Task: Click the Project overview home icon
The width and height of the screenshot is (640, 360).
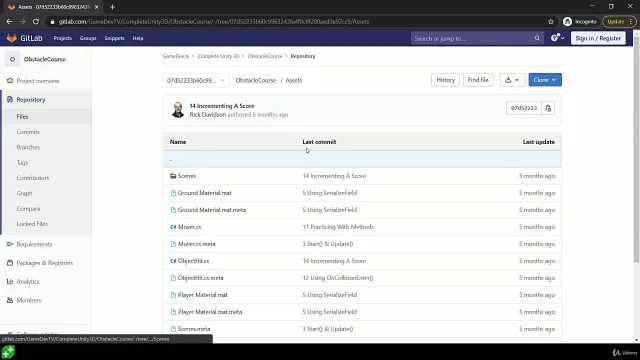Action: (10, 81)
